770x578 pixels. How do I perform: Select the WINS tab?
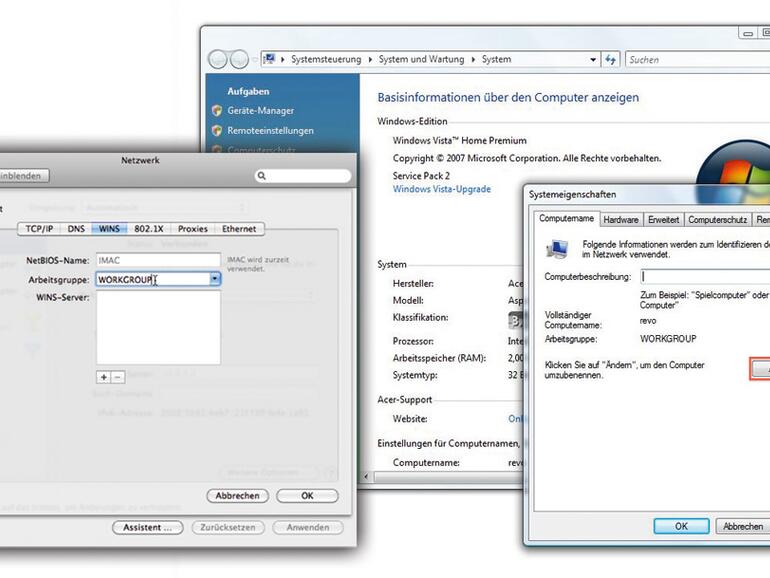(109, 229)
